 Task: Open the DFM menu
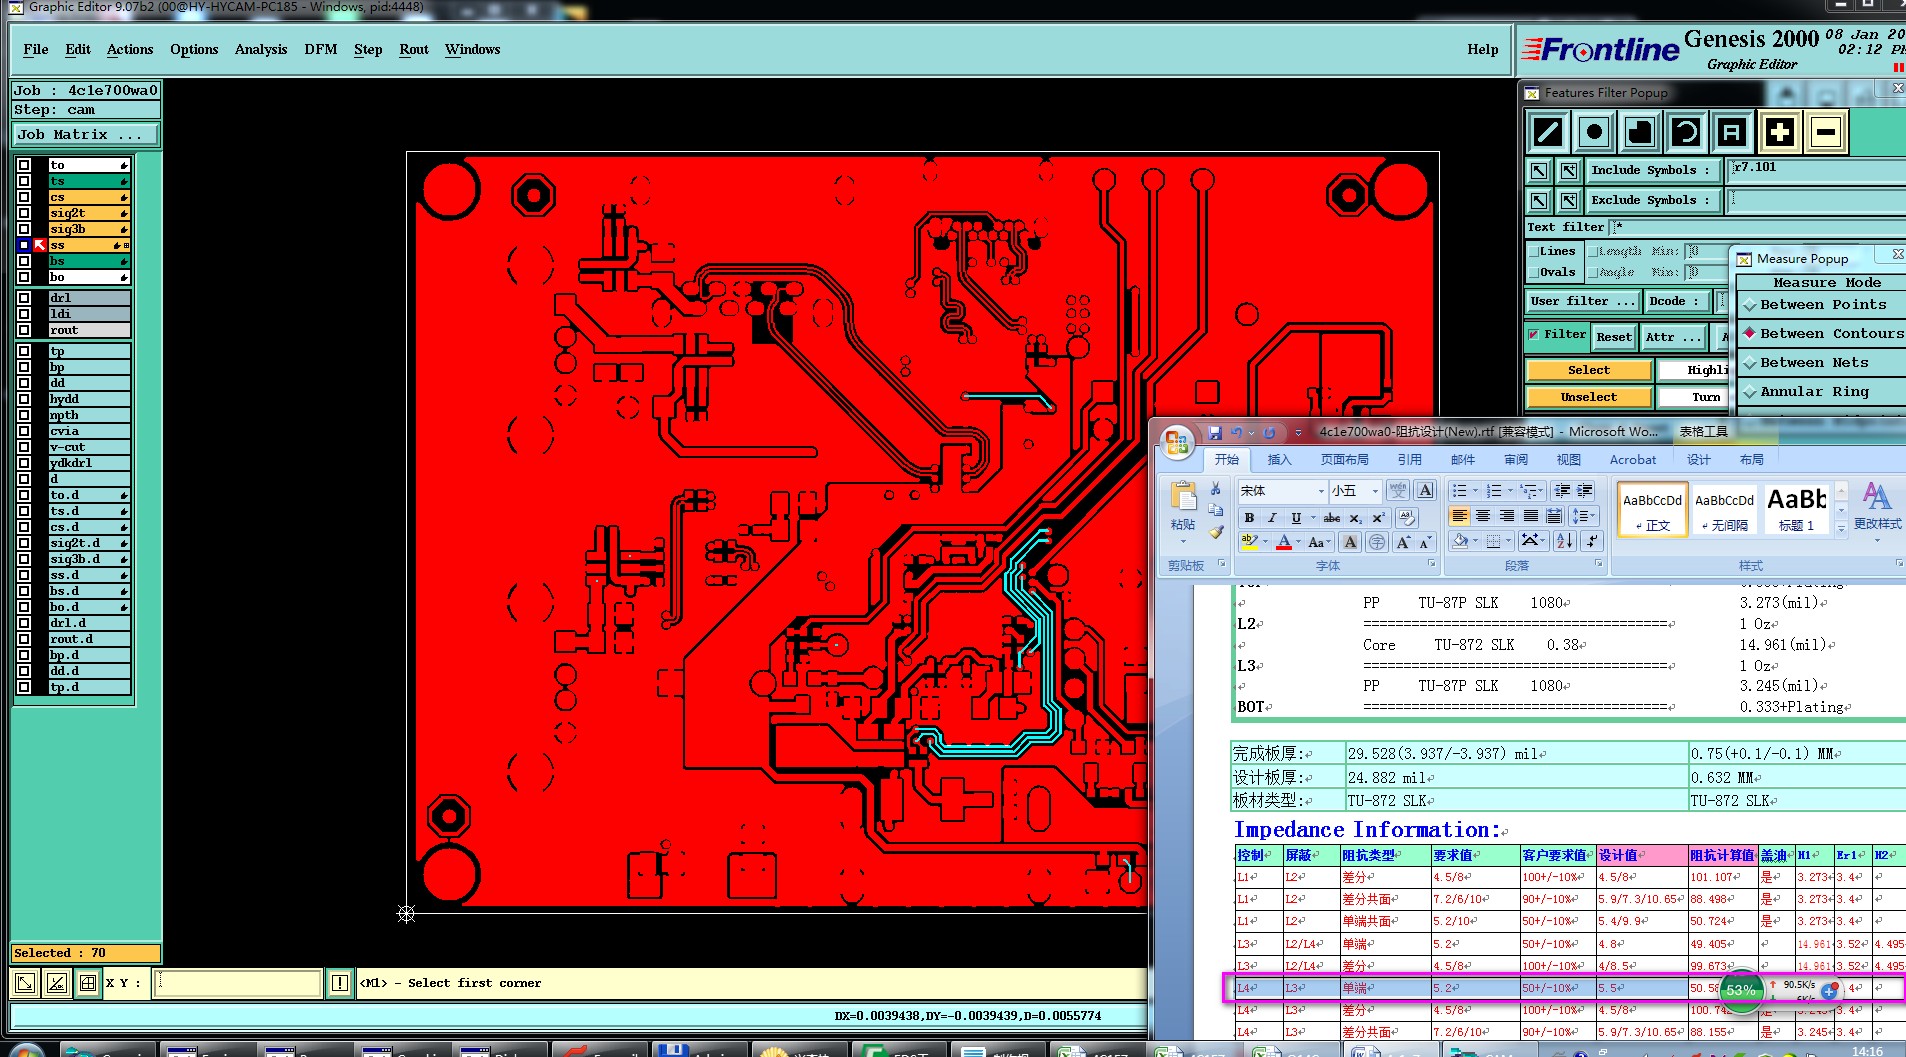(x=320, y=49)
